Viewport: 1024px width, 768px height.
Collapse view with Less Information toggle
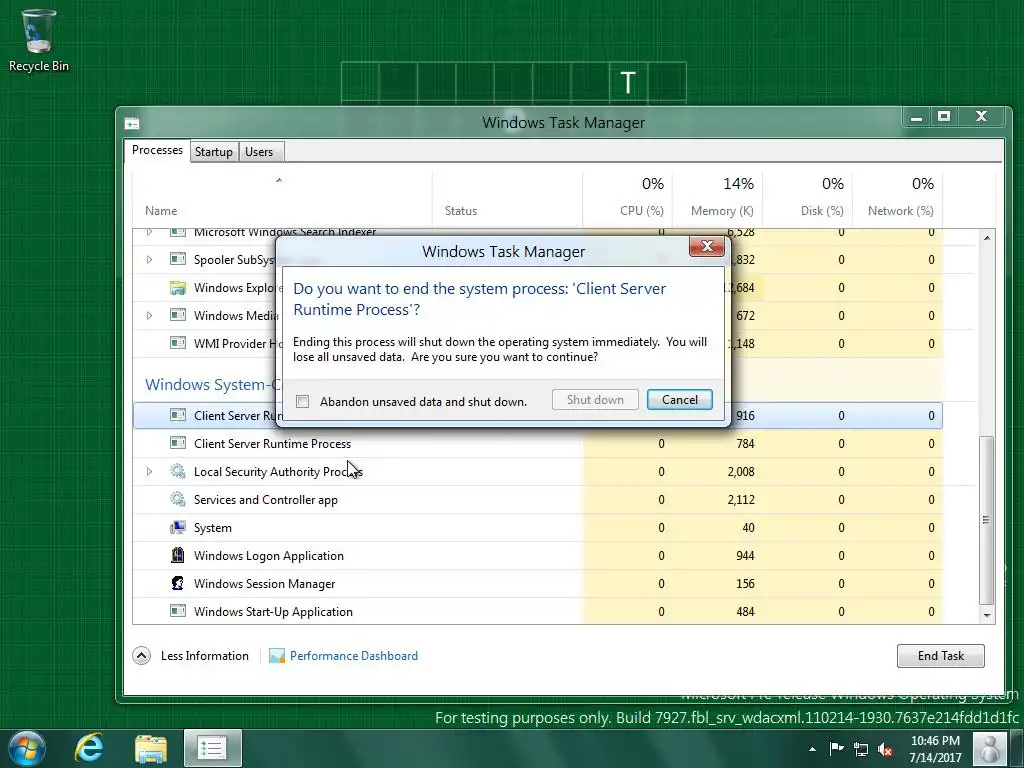pyautogui.click(x=191, y=656)
